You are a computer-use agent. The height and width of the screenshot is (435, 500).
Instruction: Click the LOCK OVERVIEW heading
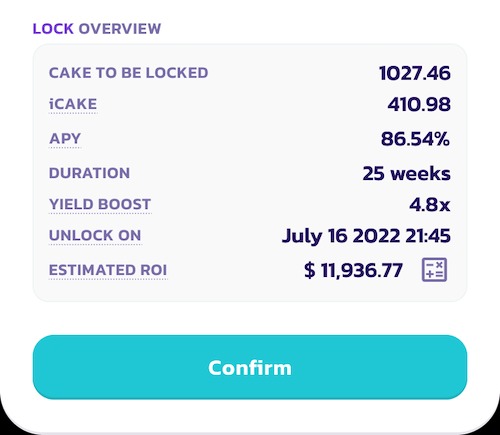pos(97,29)
